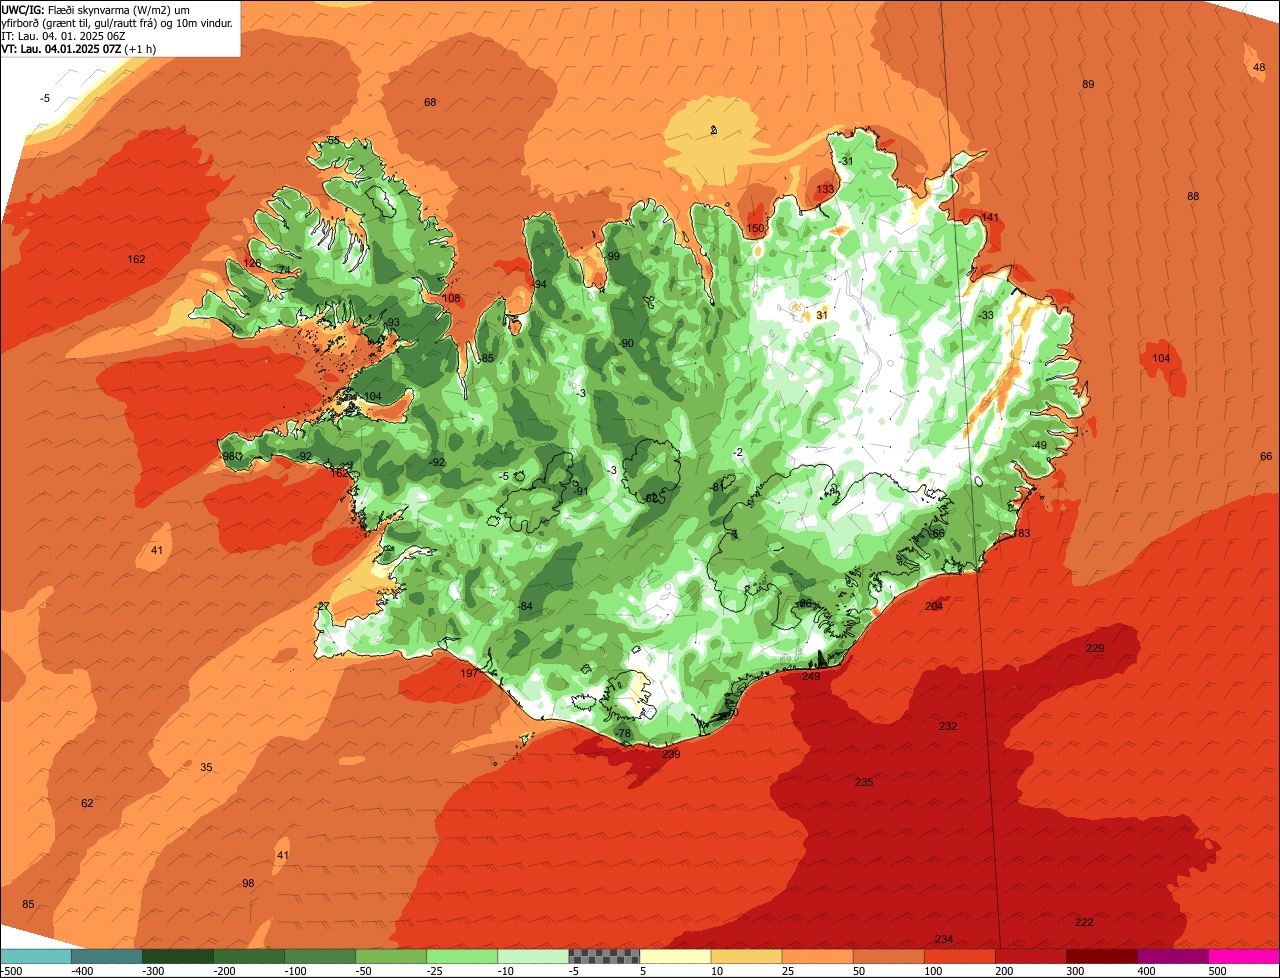The image size is (1280, 978).
Task: Choose the red-orange 100 to 200 legend swatch
Action: (960, 956)
